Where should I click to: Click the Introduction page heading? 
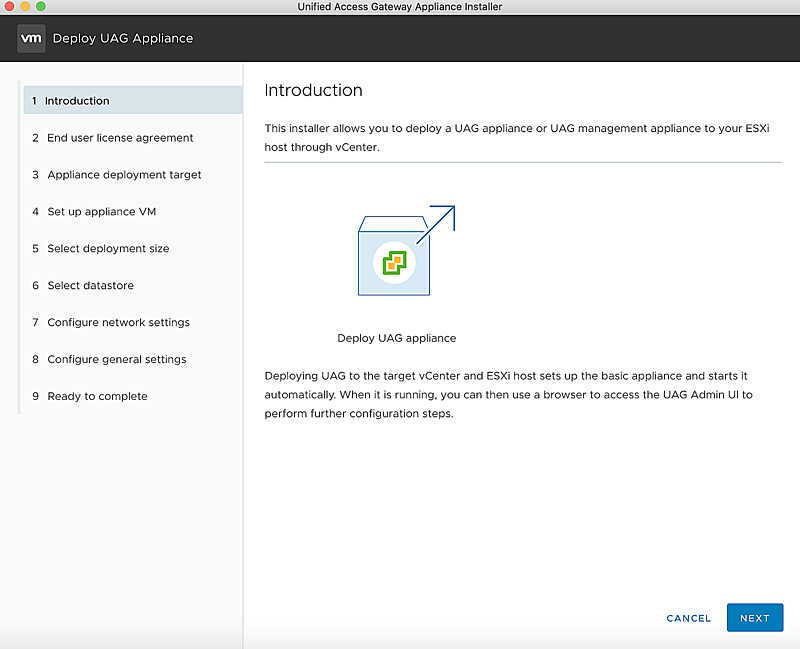(313, 90)
